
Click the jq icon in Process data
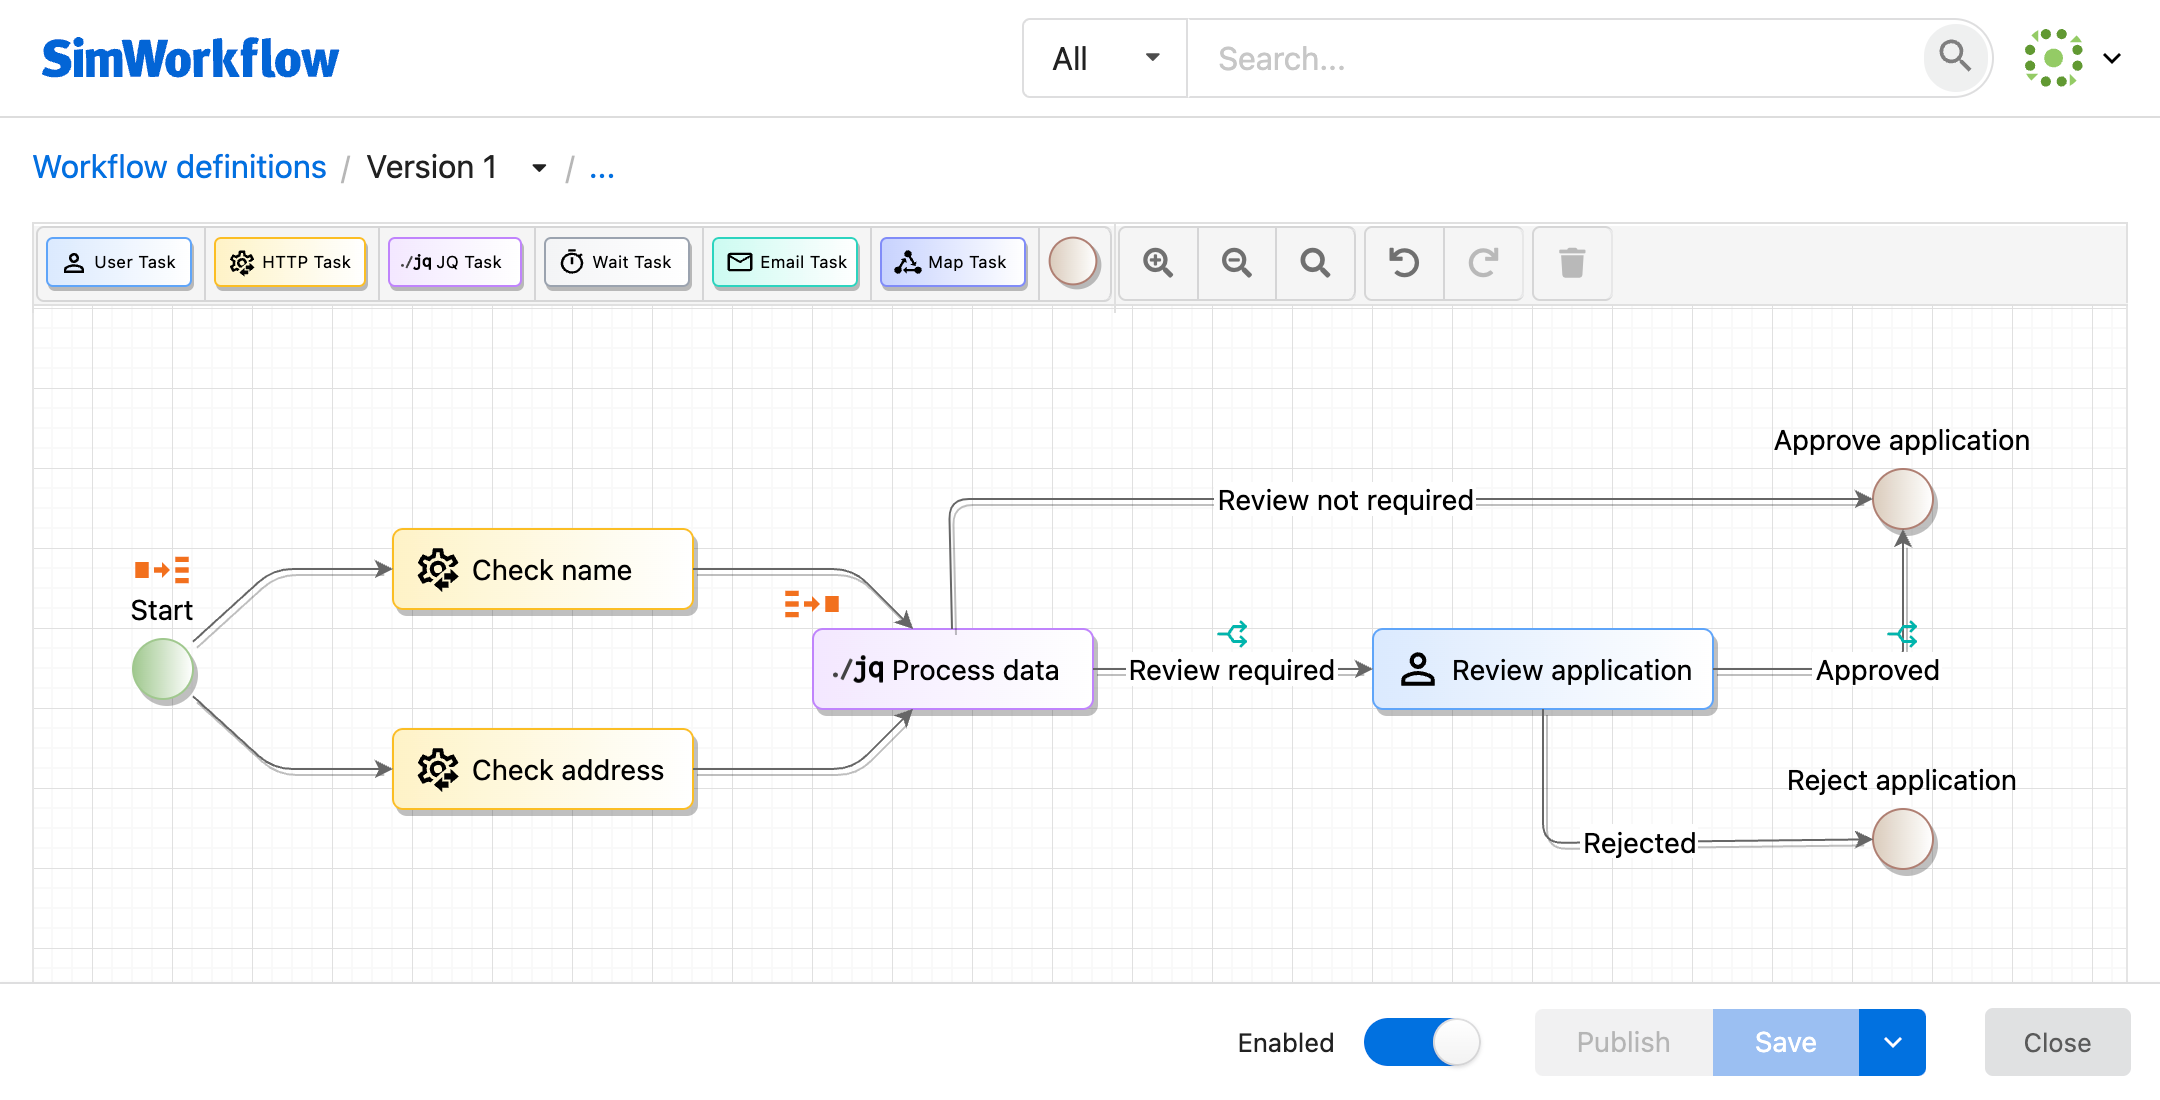click(x=858, y=669)
